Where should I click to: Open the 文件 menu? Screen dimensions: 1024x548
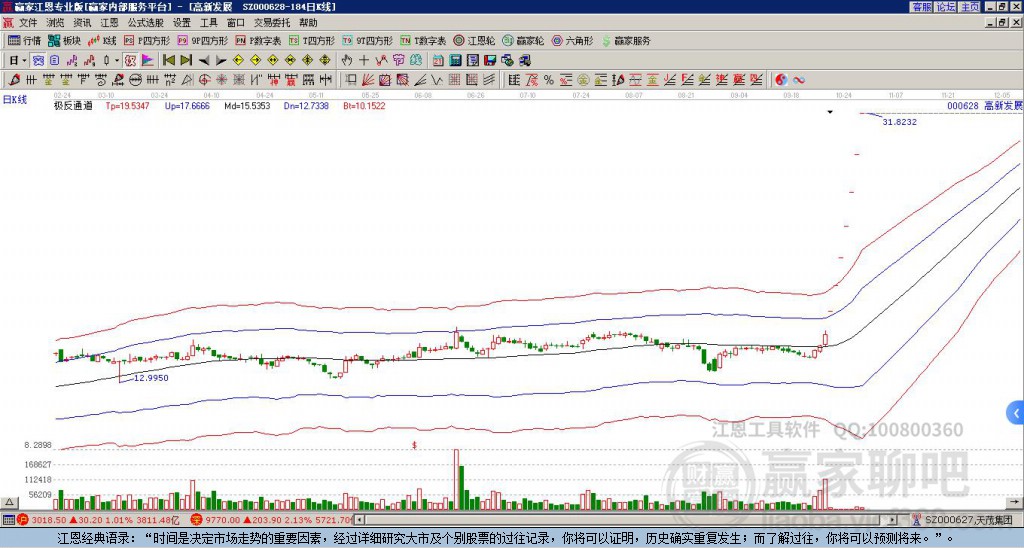[28, 23]
